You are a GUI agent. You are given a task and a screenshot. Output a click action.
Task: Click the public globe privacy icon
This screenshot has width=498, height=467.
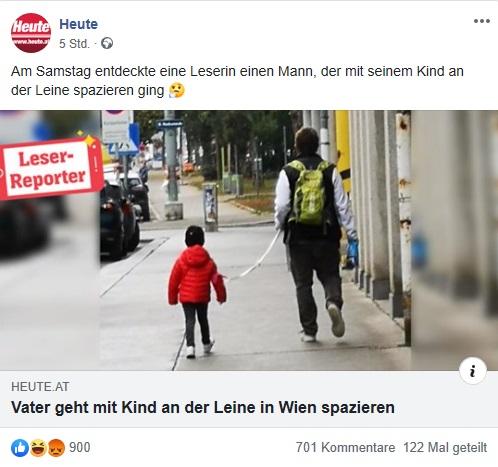point(107,43)
